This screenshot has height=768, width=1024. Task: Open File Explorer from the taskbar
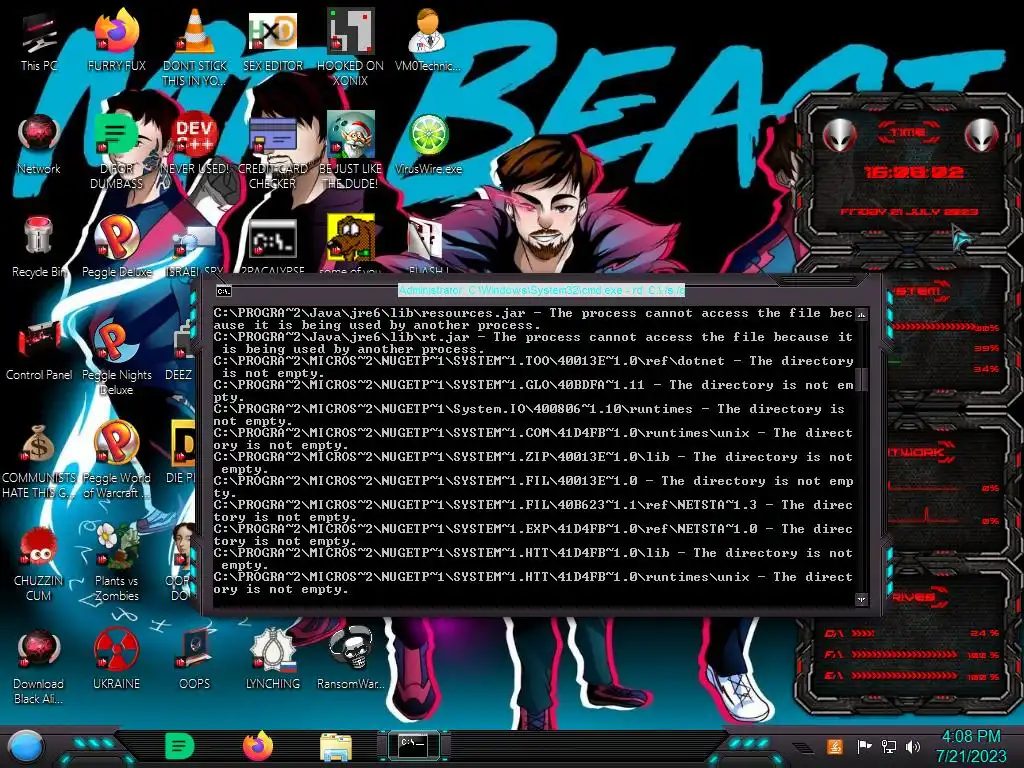tap(336, 747)
